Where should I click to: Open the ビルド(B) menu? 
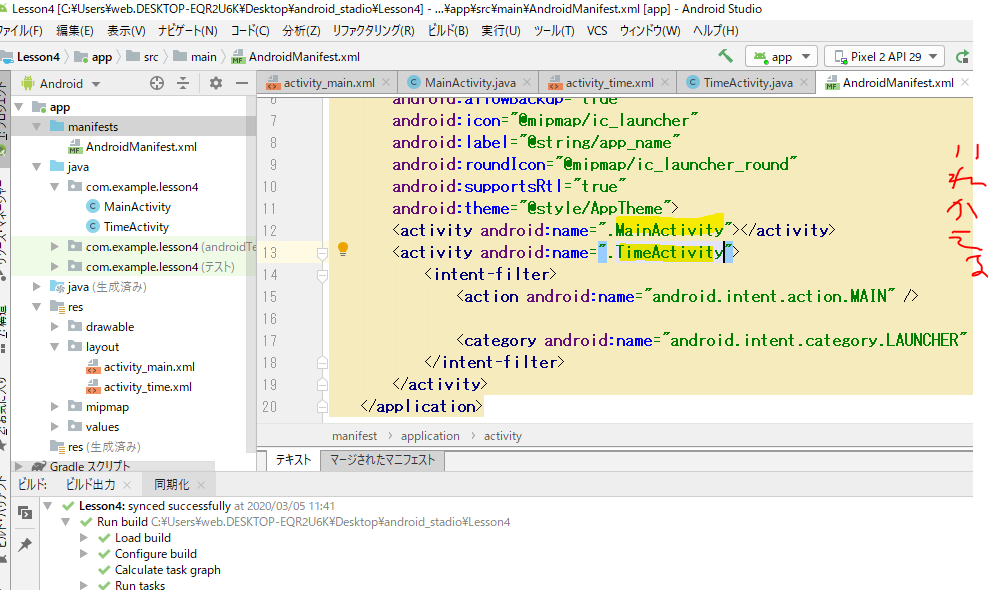[448, 31]
